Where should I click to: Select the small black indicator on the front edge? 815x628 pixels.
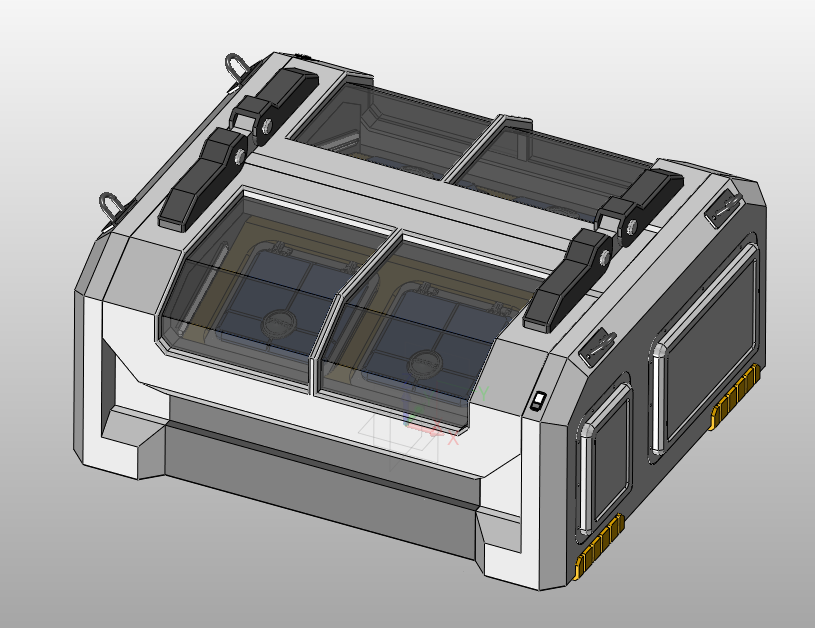(537, 400)
